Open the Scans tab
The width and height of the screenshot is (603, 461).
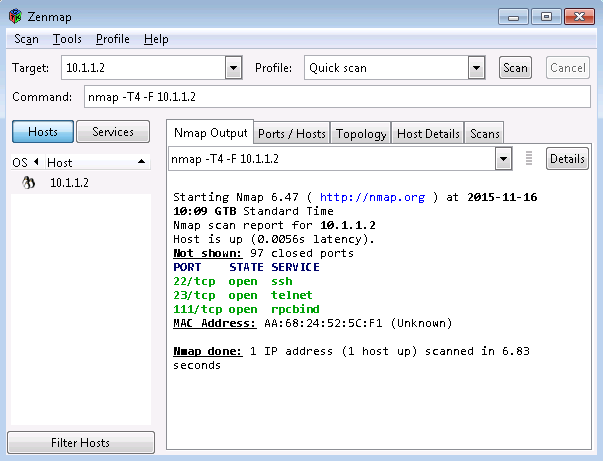point(485,134)
